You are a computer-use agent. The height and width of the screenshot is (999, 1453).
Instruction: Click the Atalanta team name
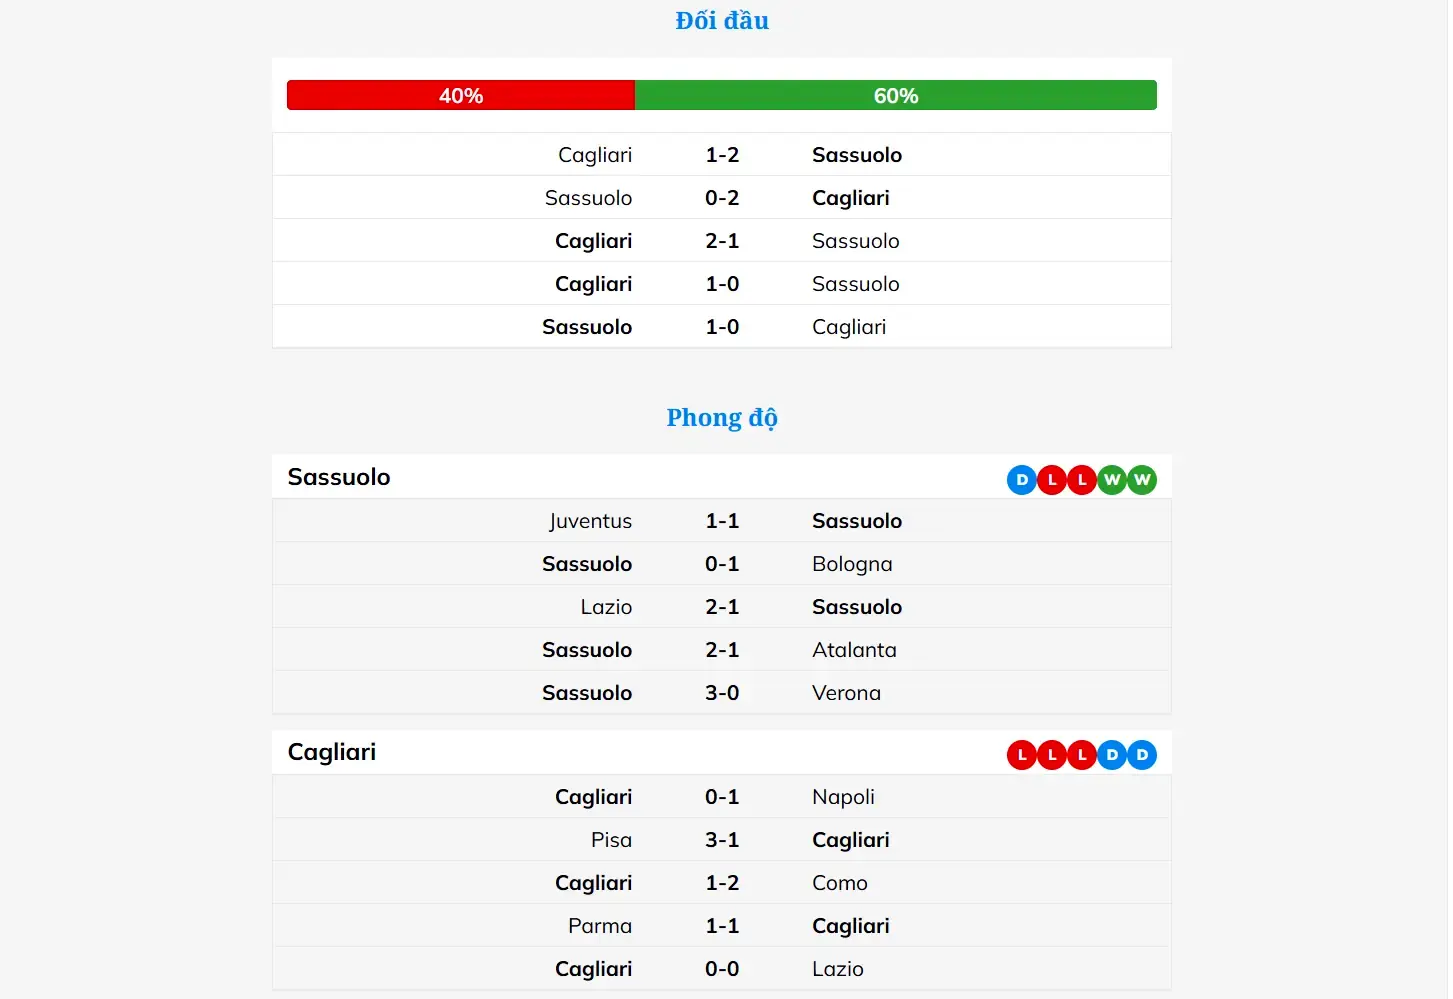pyautogui.click(x=854, y=650)
